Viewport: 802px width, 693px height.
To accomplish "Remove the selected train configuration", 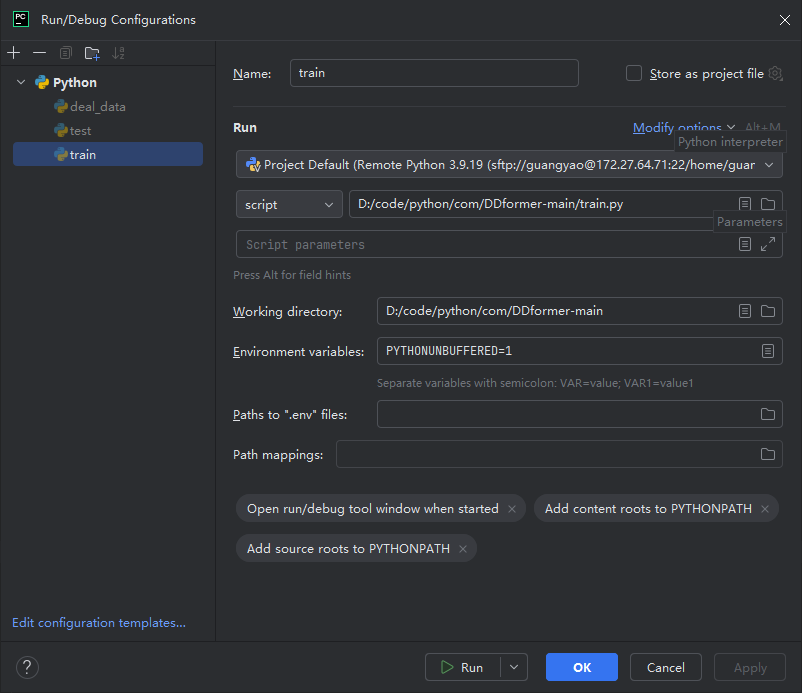I will click(x=39, y=52).
